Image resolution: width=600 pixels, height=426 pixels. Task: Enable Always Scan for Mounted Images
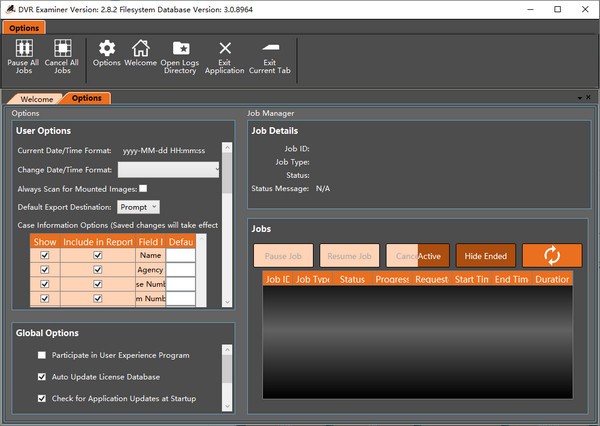tap(143, 188)
